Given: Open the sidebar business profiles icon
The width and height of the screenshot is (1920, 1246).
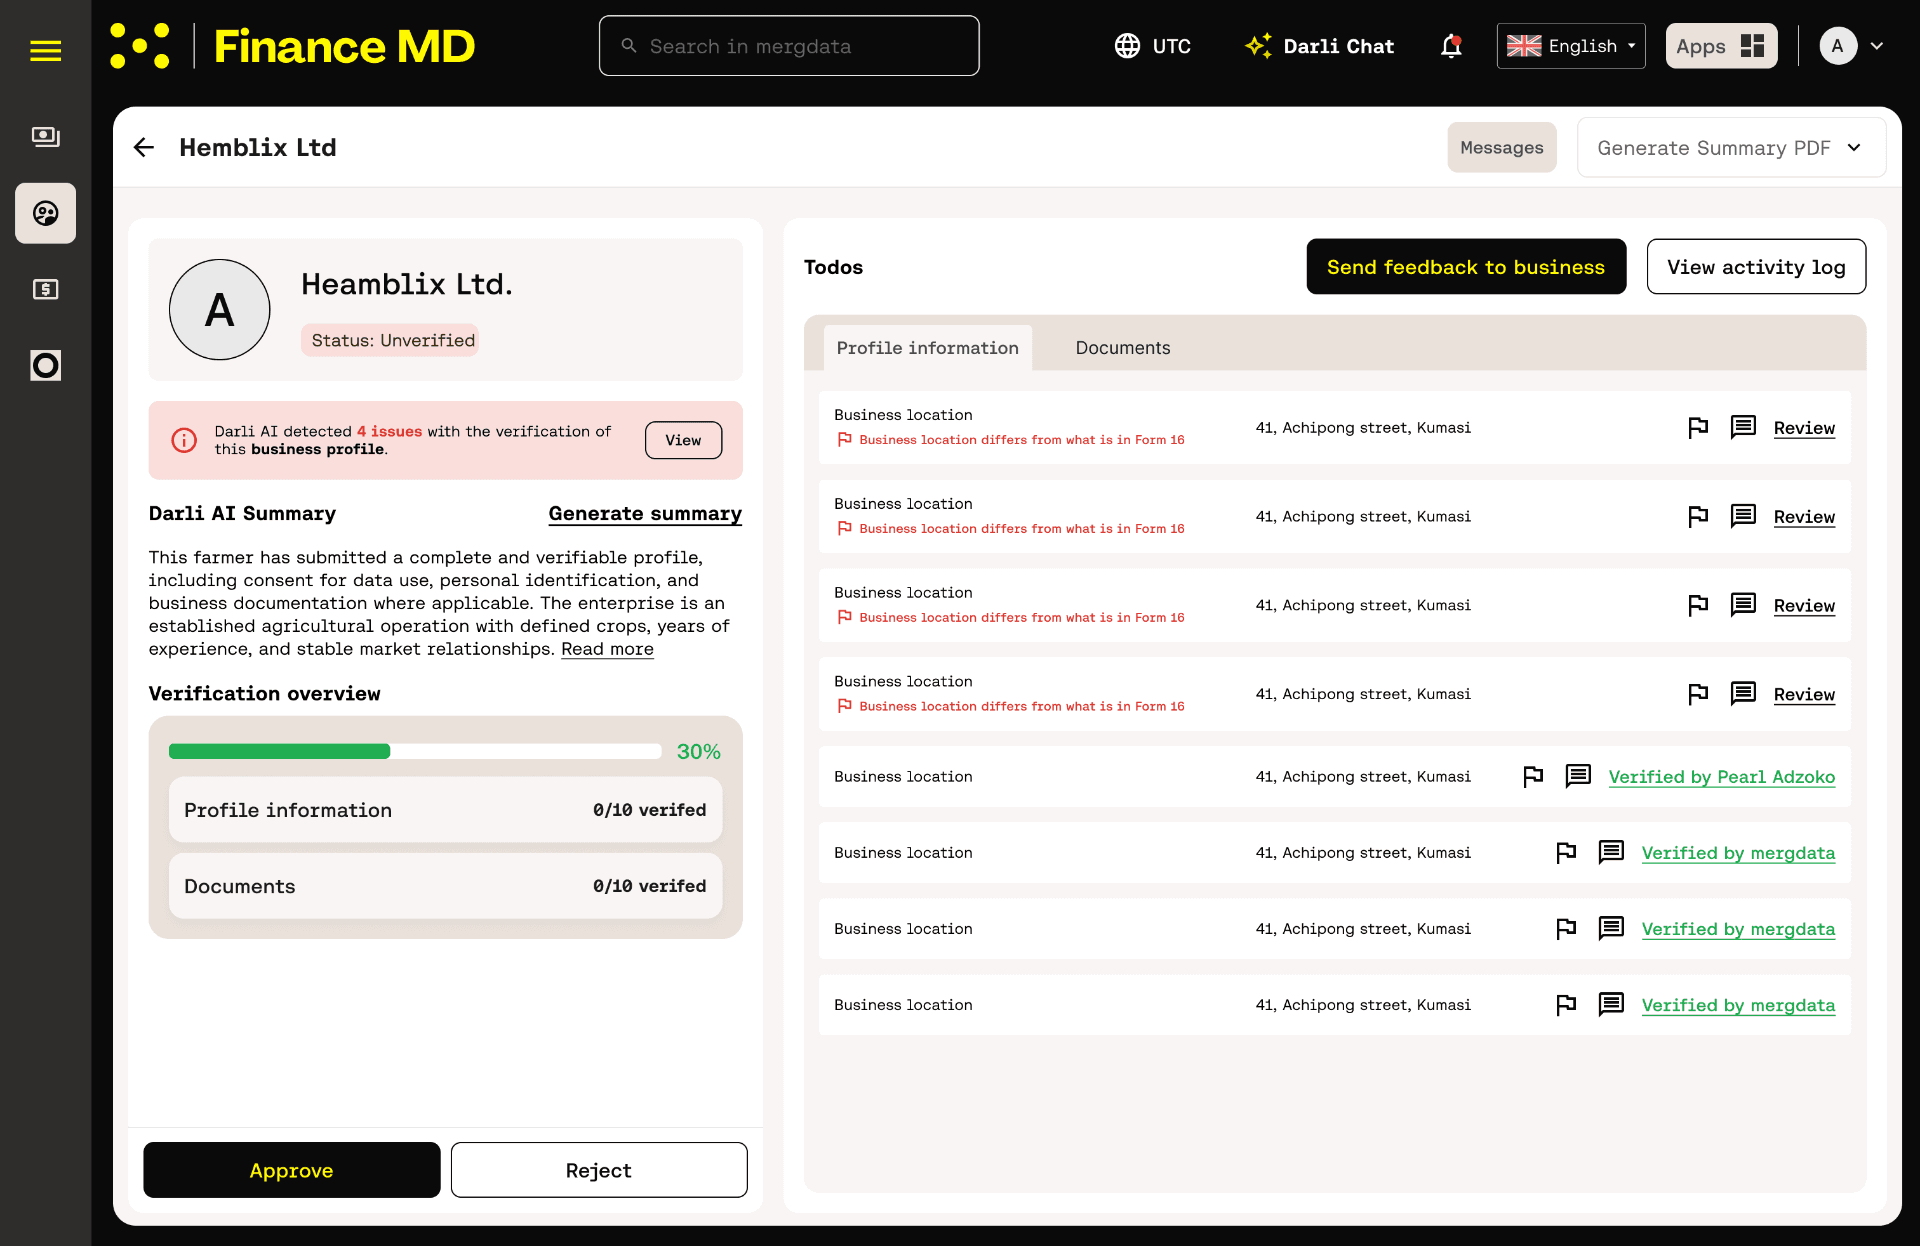Looking at the screenshot, I should pos(45,213).
